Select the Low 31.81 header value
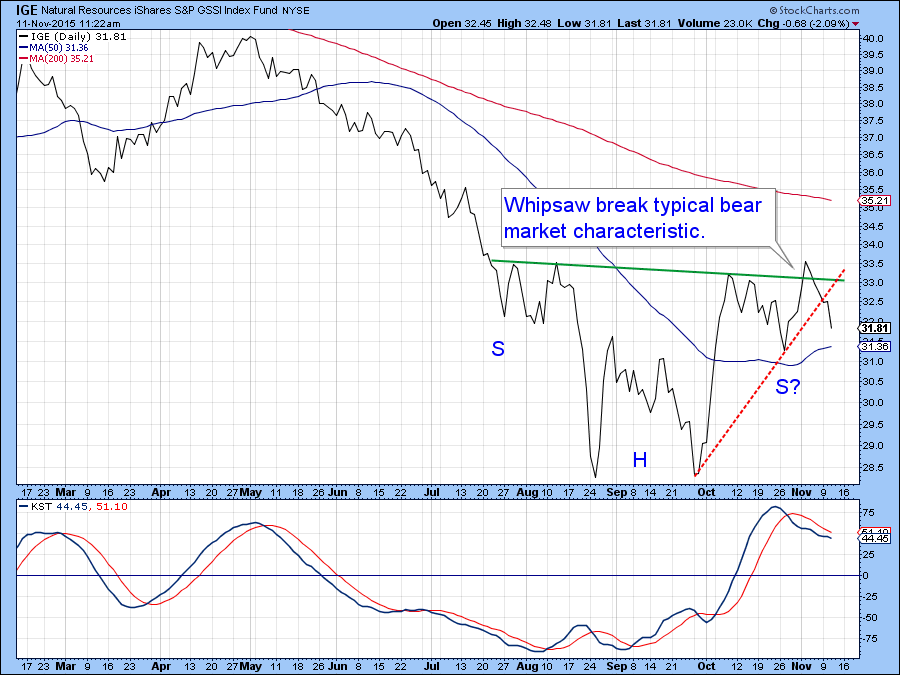This screenshot has width=900, height=675. tap(585, 24)
